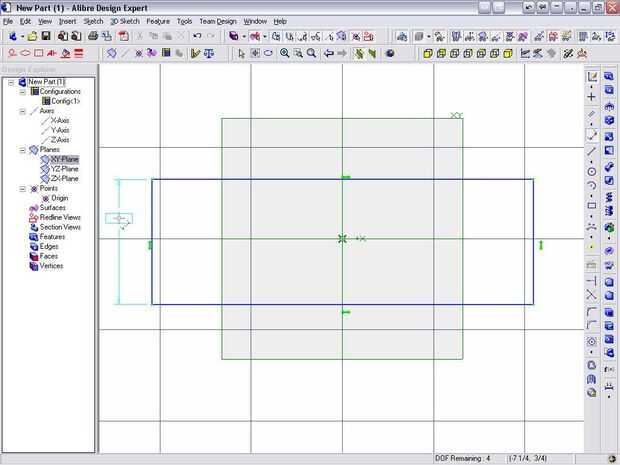Select the Features tree item
The height and width of the screenshot is (465, 620).
tap(52, 237)
